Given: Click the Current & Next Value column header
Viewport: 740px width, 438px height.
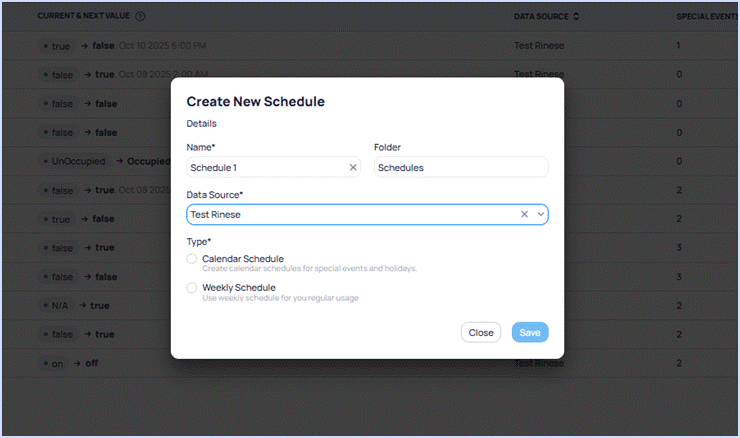Looking at the screenshot, I should point(84,17).
